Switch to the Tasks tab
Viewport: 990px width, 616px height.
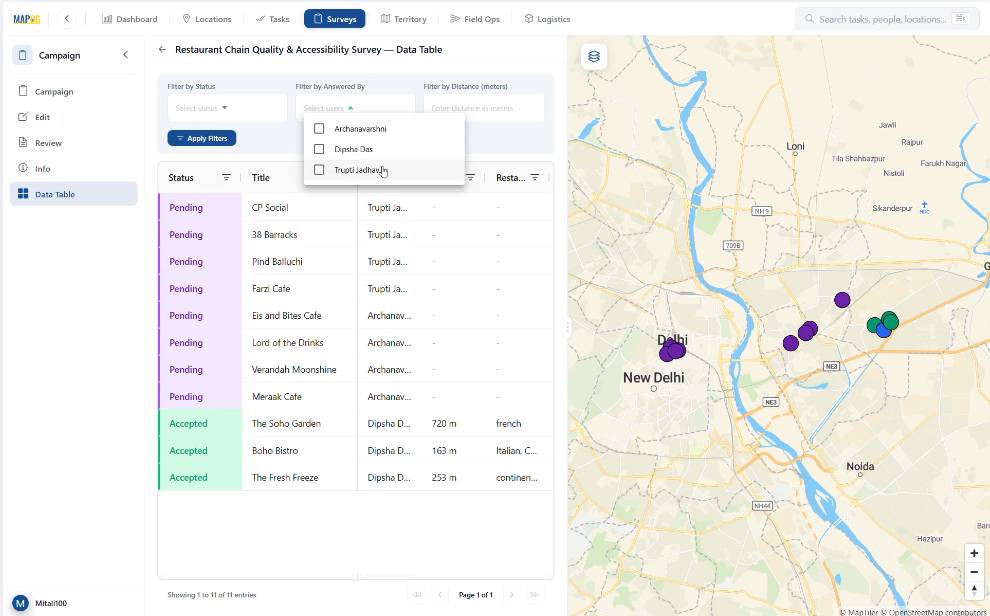[x=273, y=19]
